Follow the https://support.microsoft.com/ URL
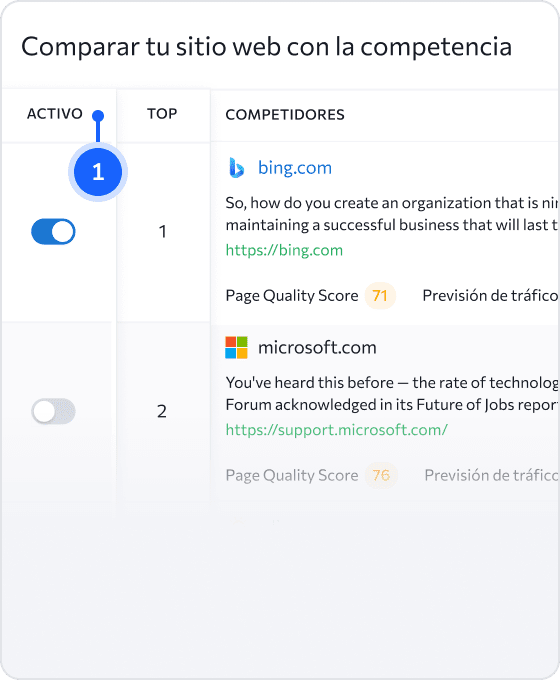This screenshot has height=680, width=560. tap(337, 430)
